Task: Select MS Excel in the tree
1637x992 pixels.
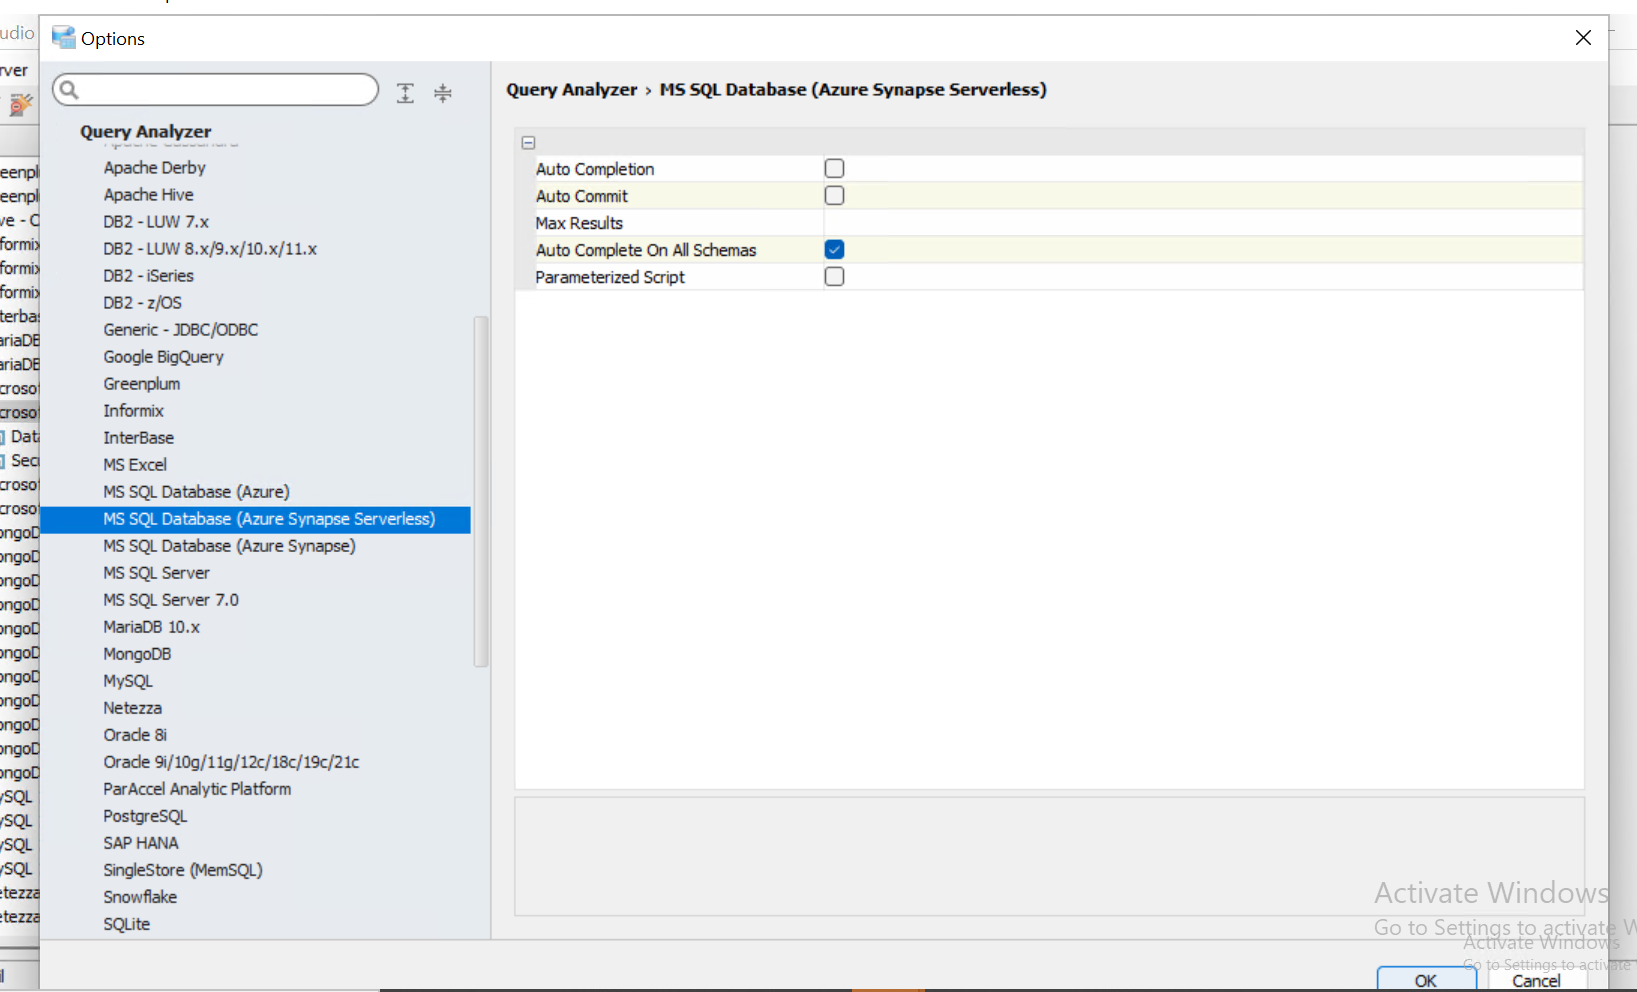Action: coord(135,465)
